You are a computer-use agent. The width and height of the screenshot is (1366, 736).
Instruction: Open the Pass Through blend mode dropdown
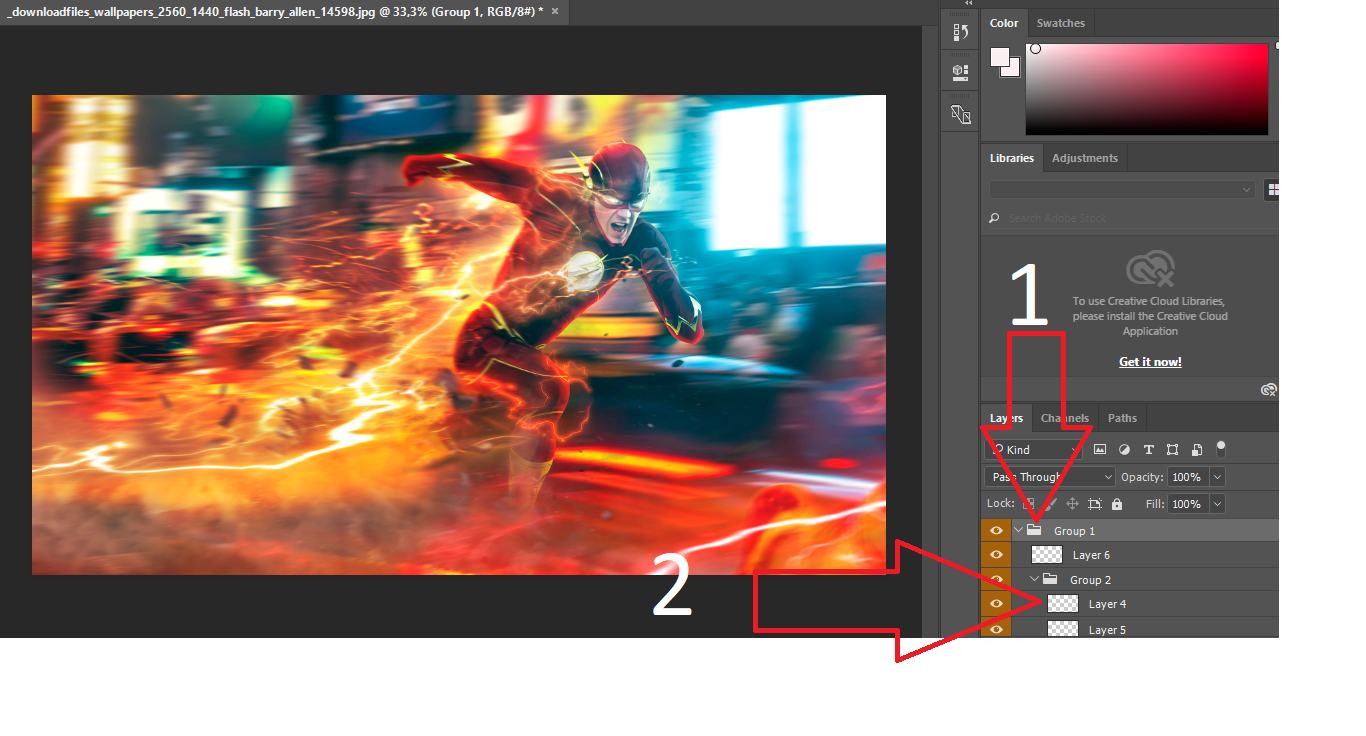click(1049, 477)
